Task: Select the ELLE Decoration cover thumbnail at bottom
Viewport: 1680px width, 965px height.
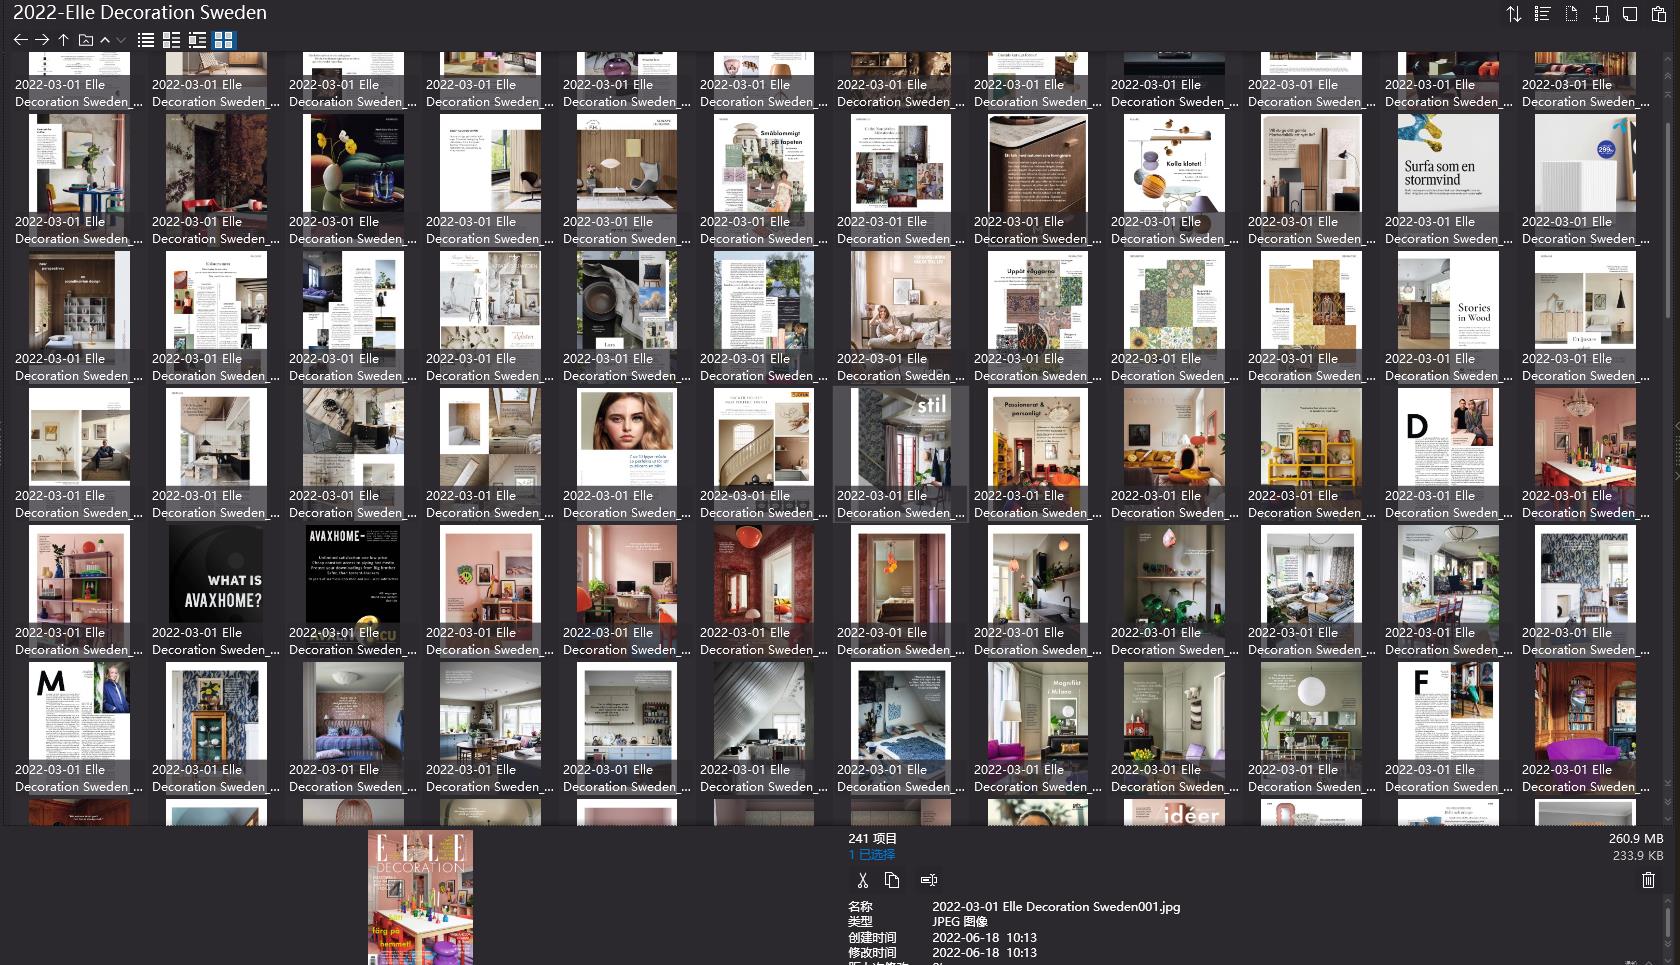Action: pyautogui.click(x=420, y=897)
